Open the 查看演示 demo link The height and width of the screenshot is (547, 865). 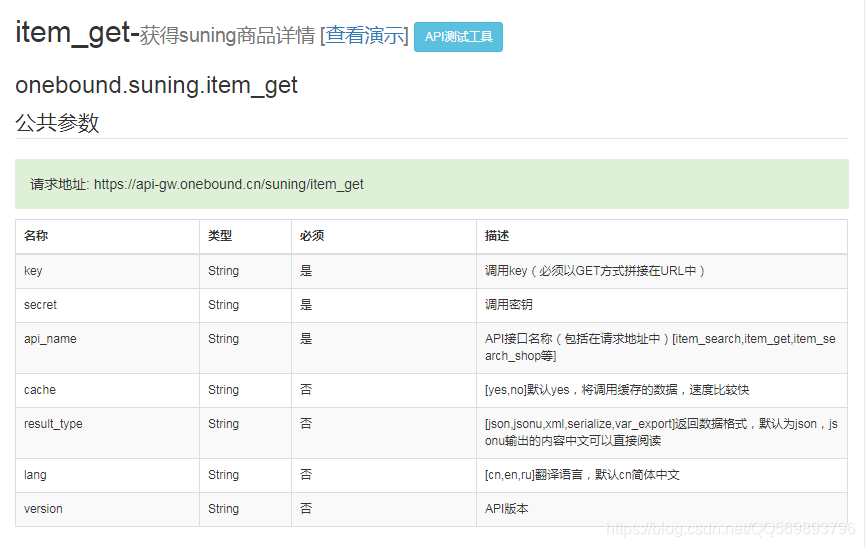coord(364,35)
